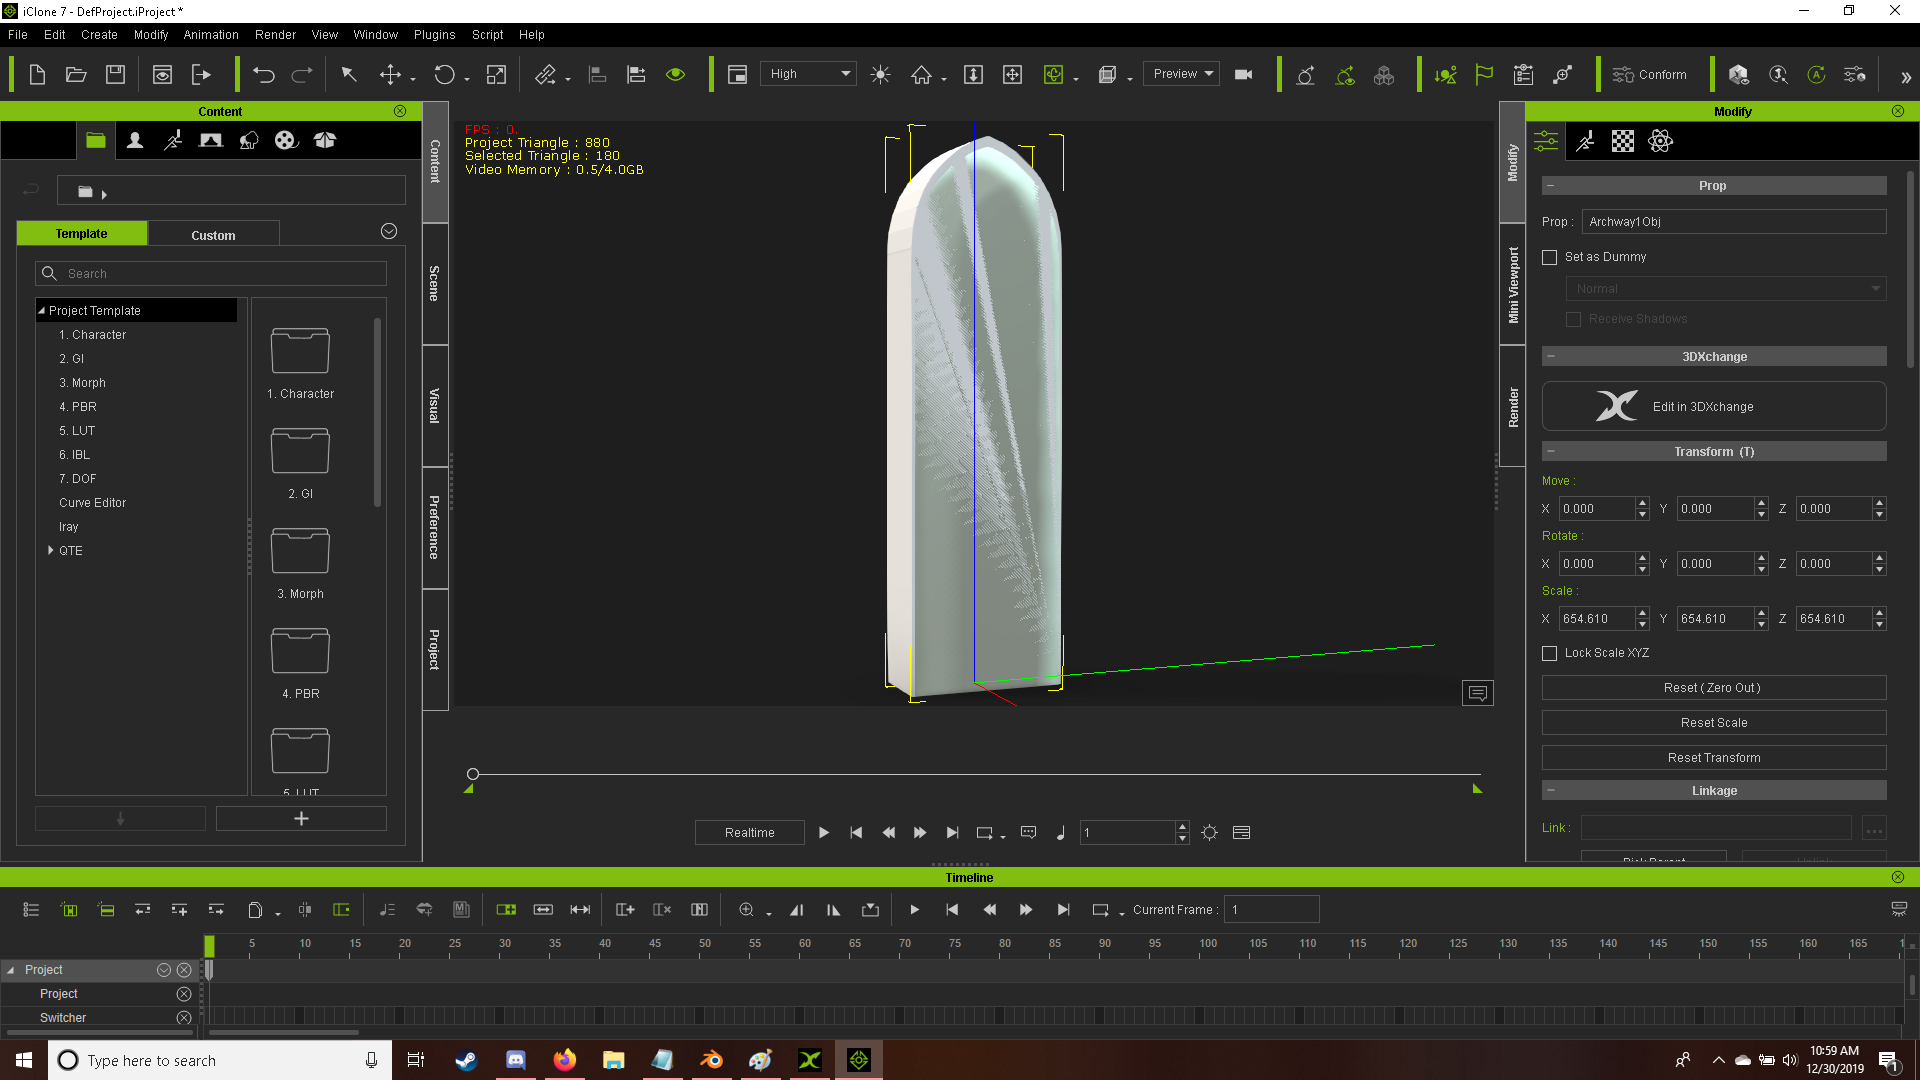This screenshot has width=1920, height=1080.
Task: Click the Reset Scale button
Action: [1714, 723]
